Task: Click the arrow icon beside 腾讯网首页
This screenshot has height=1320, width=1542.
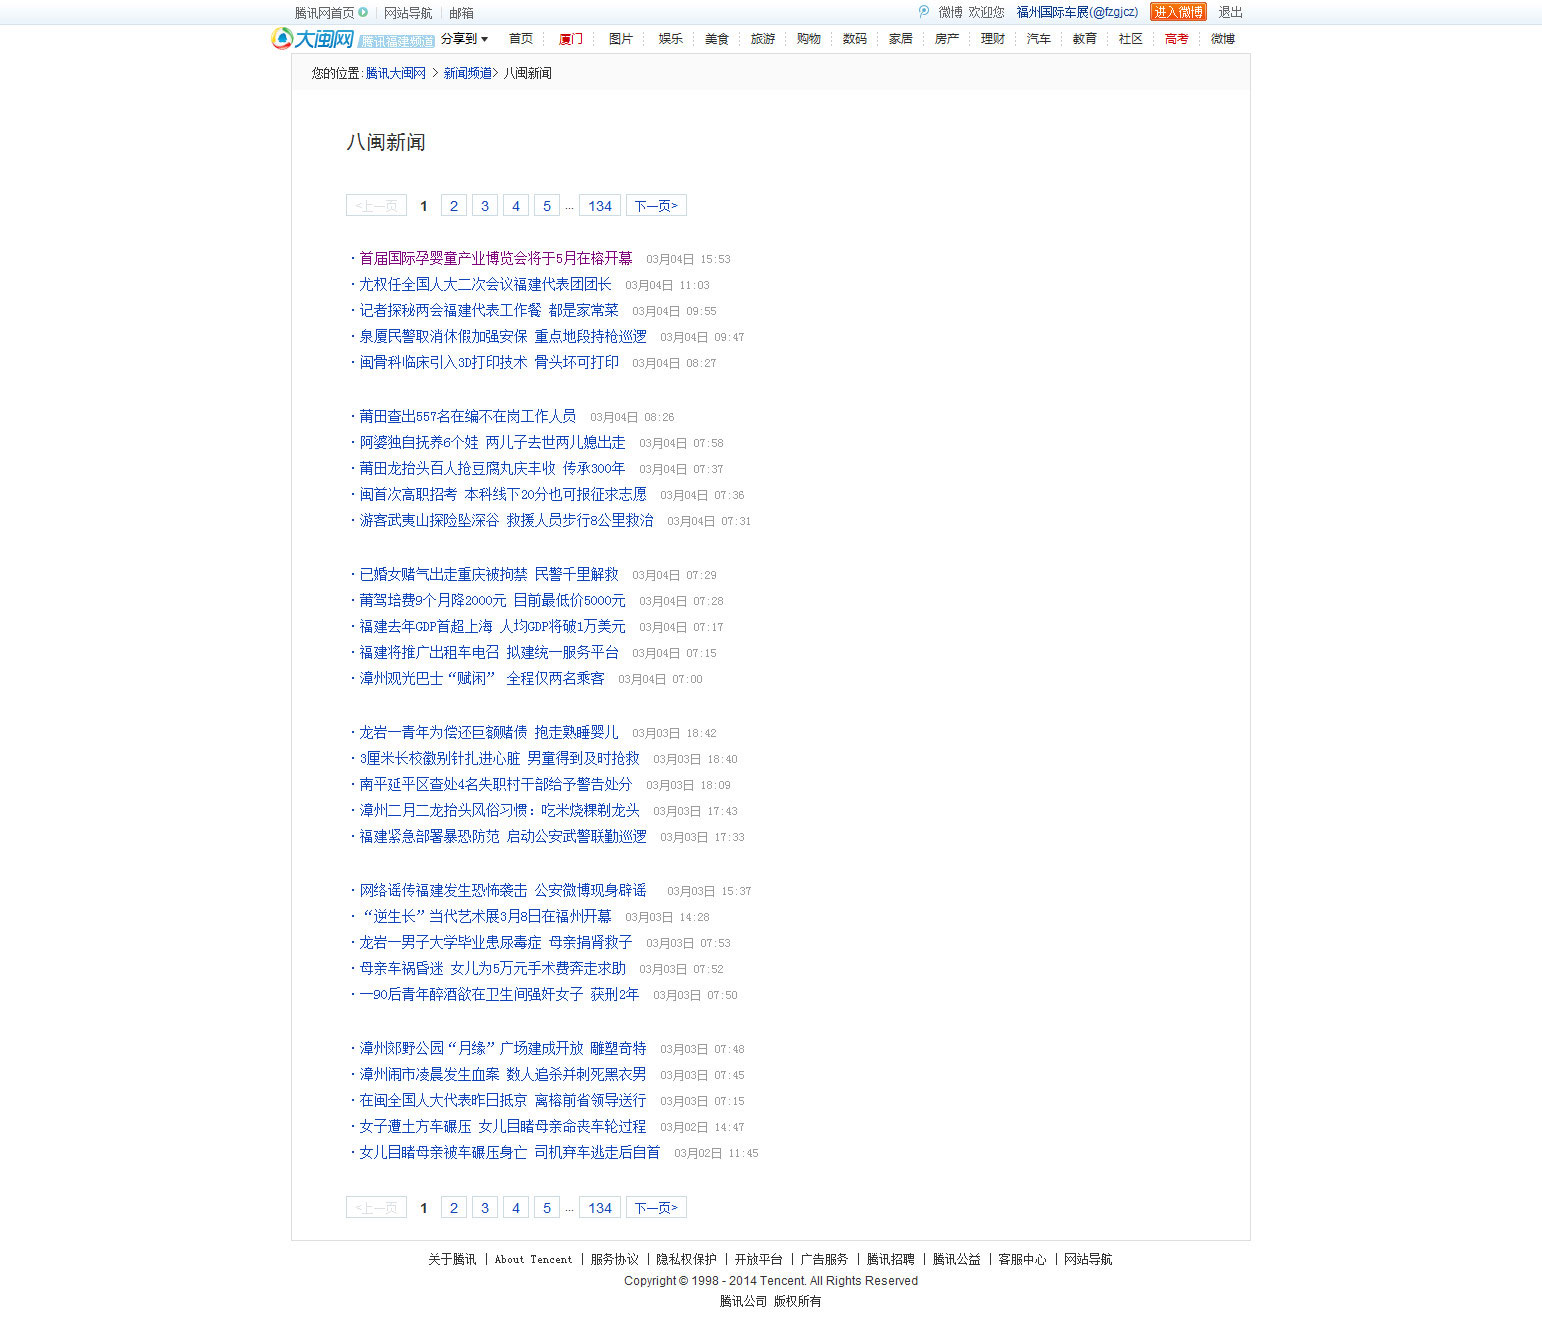Action: [x=363, y=13]
